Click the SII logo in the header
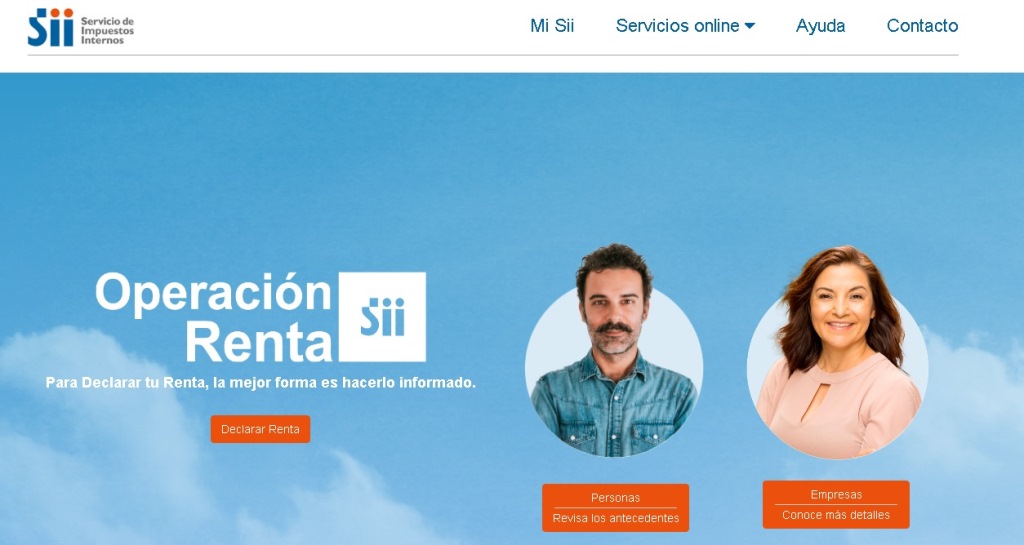The image size is (1024, 545). pos(81,27)
